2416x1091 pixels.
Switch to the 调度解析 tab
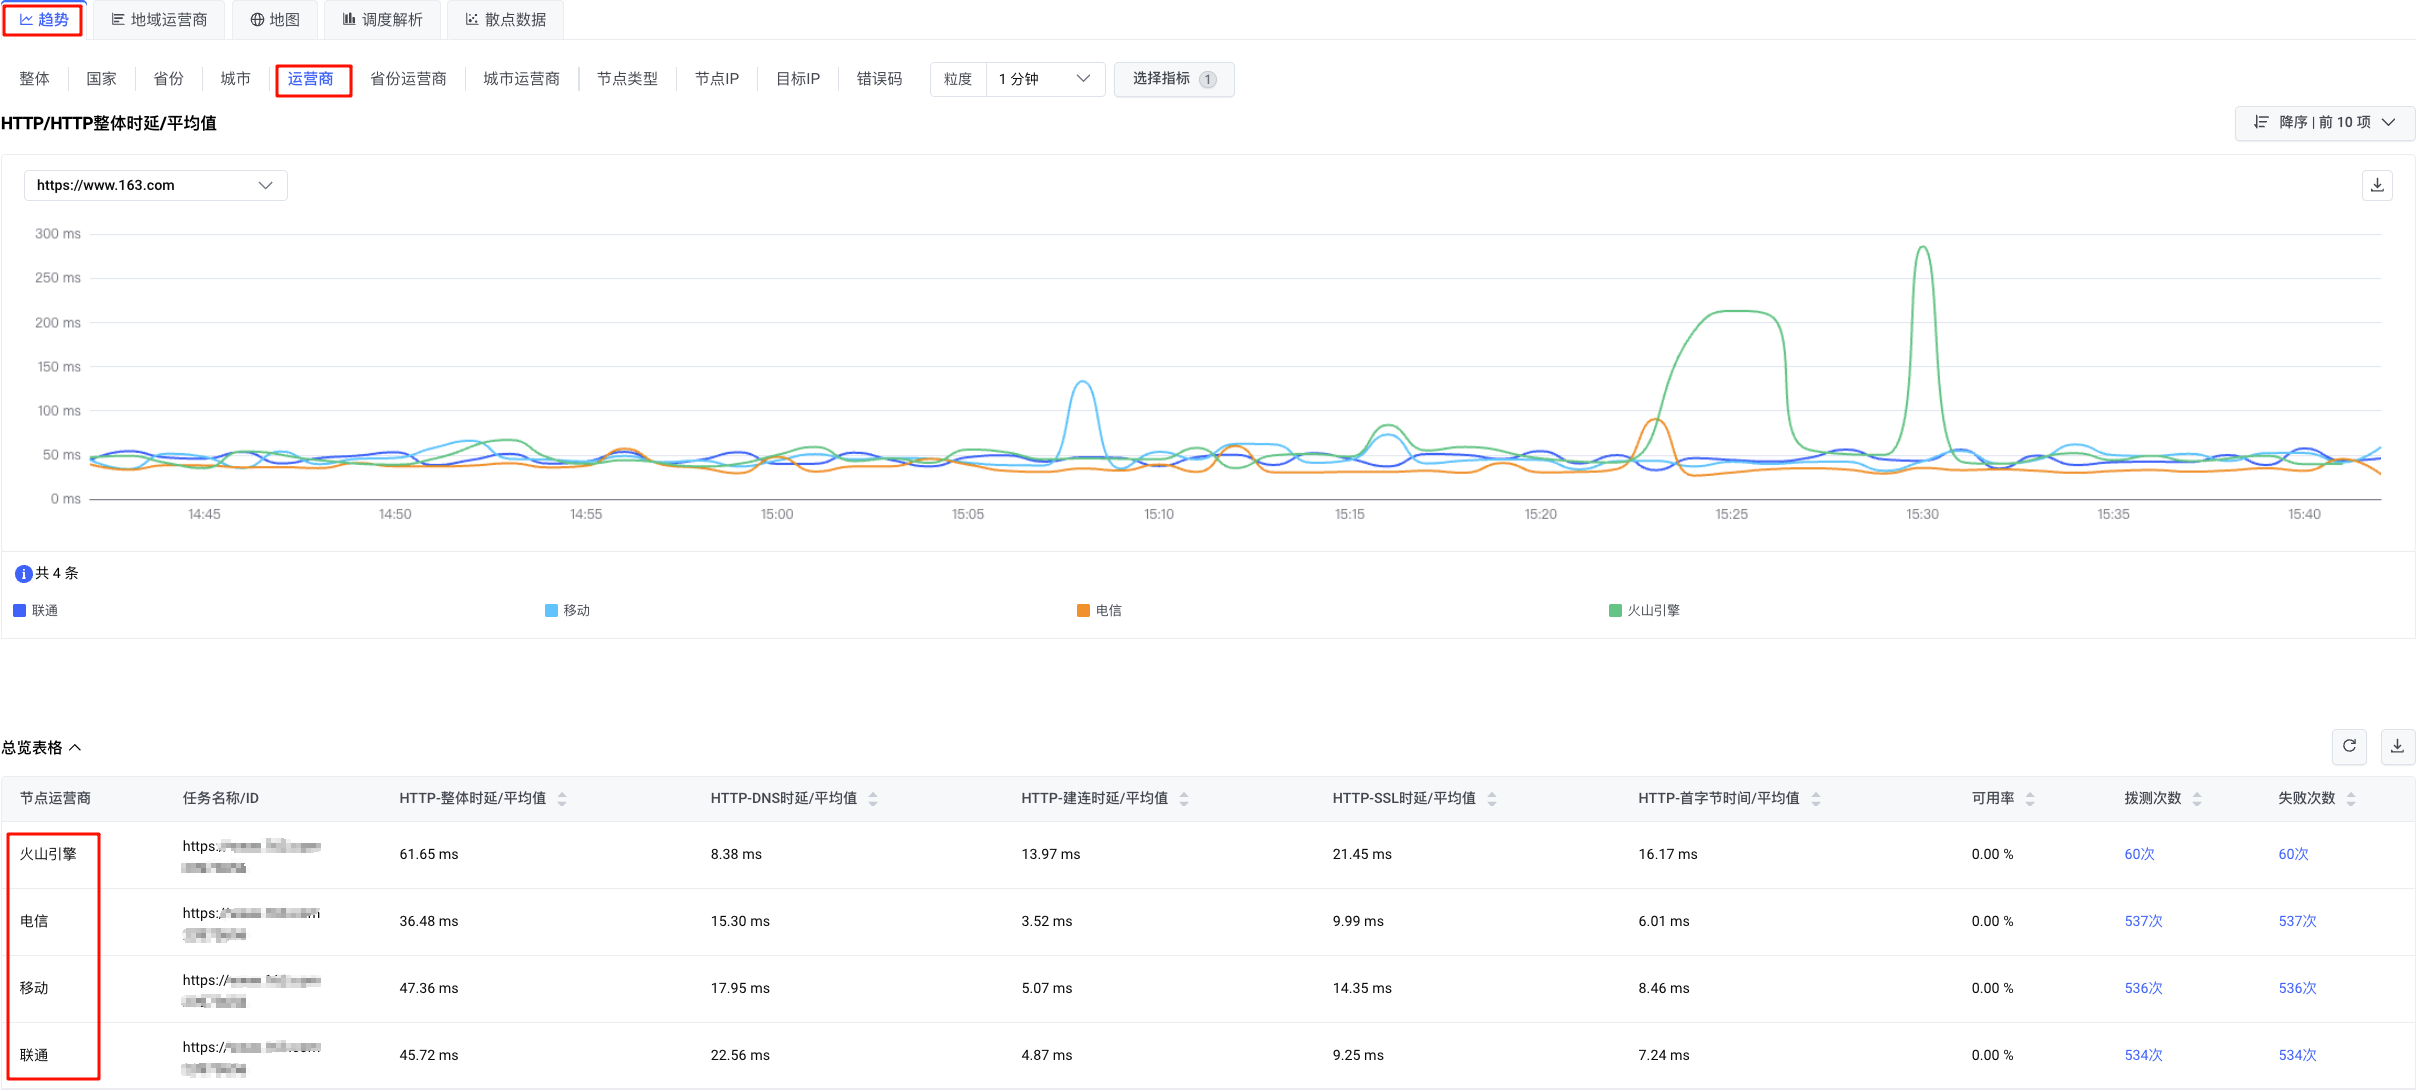click(x=383, y=20)
